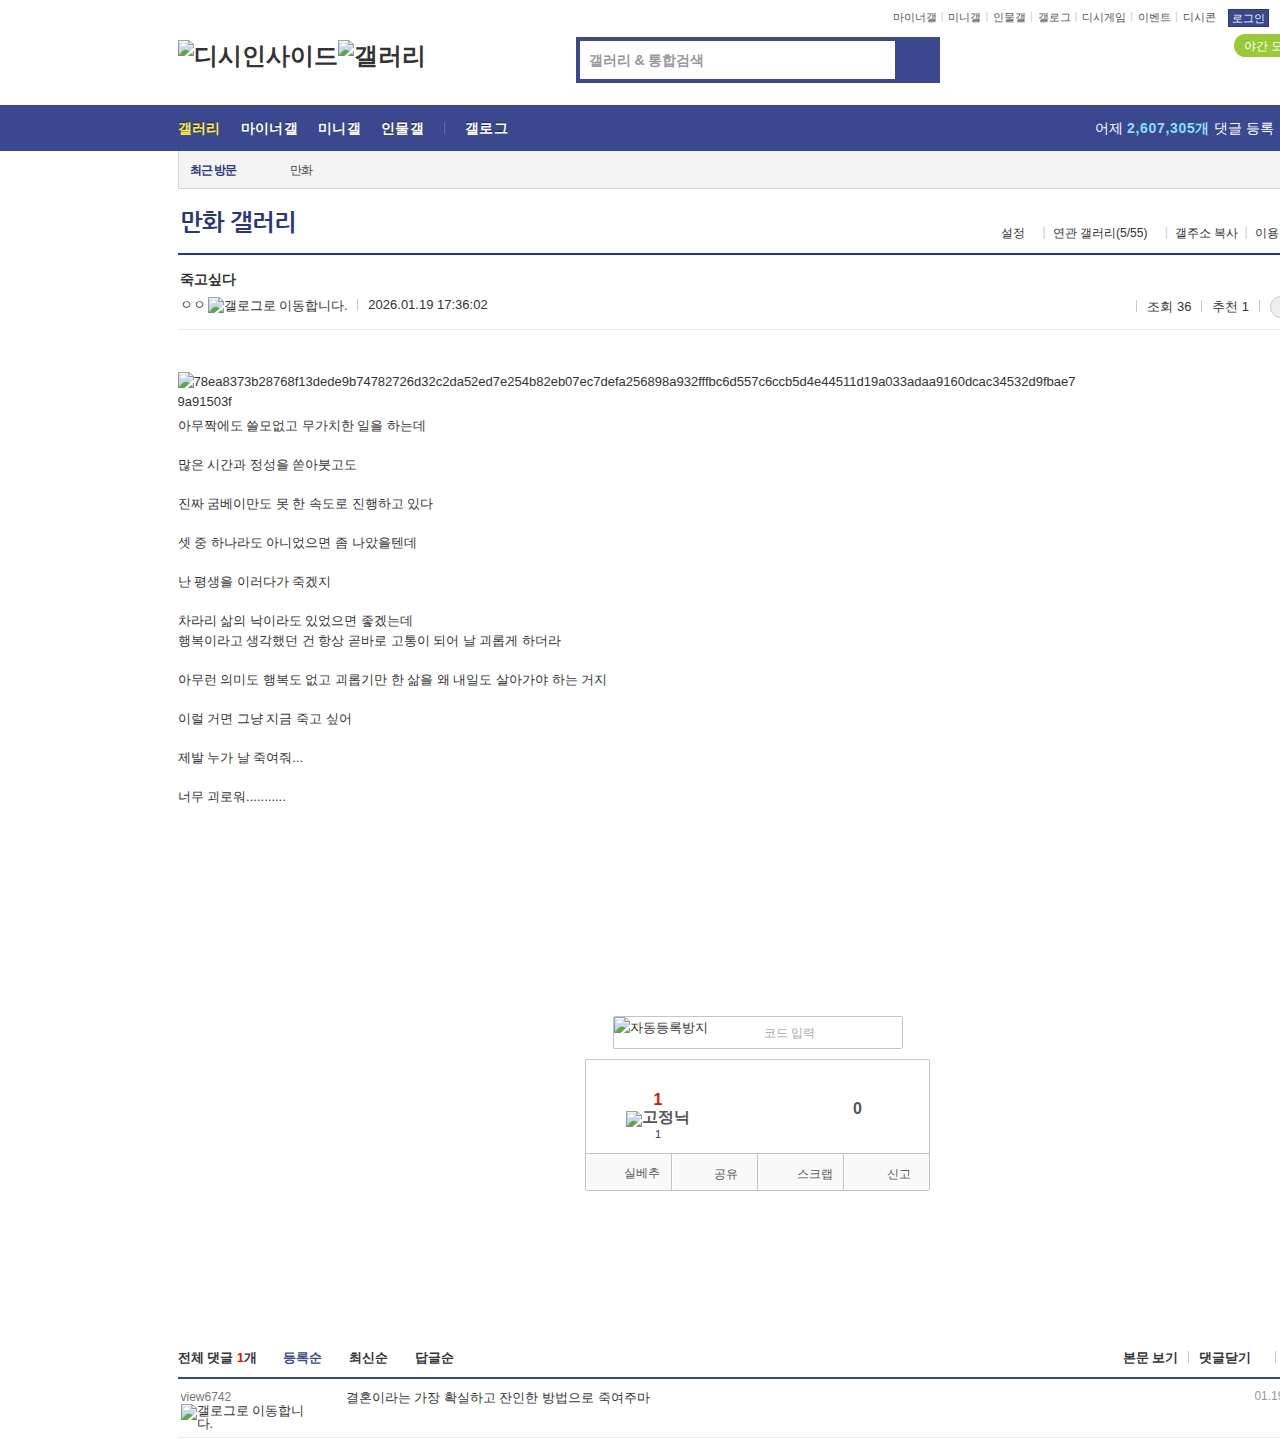Select 갤로그 in the blue navigation bar

[486, 129]
